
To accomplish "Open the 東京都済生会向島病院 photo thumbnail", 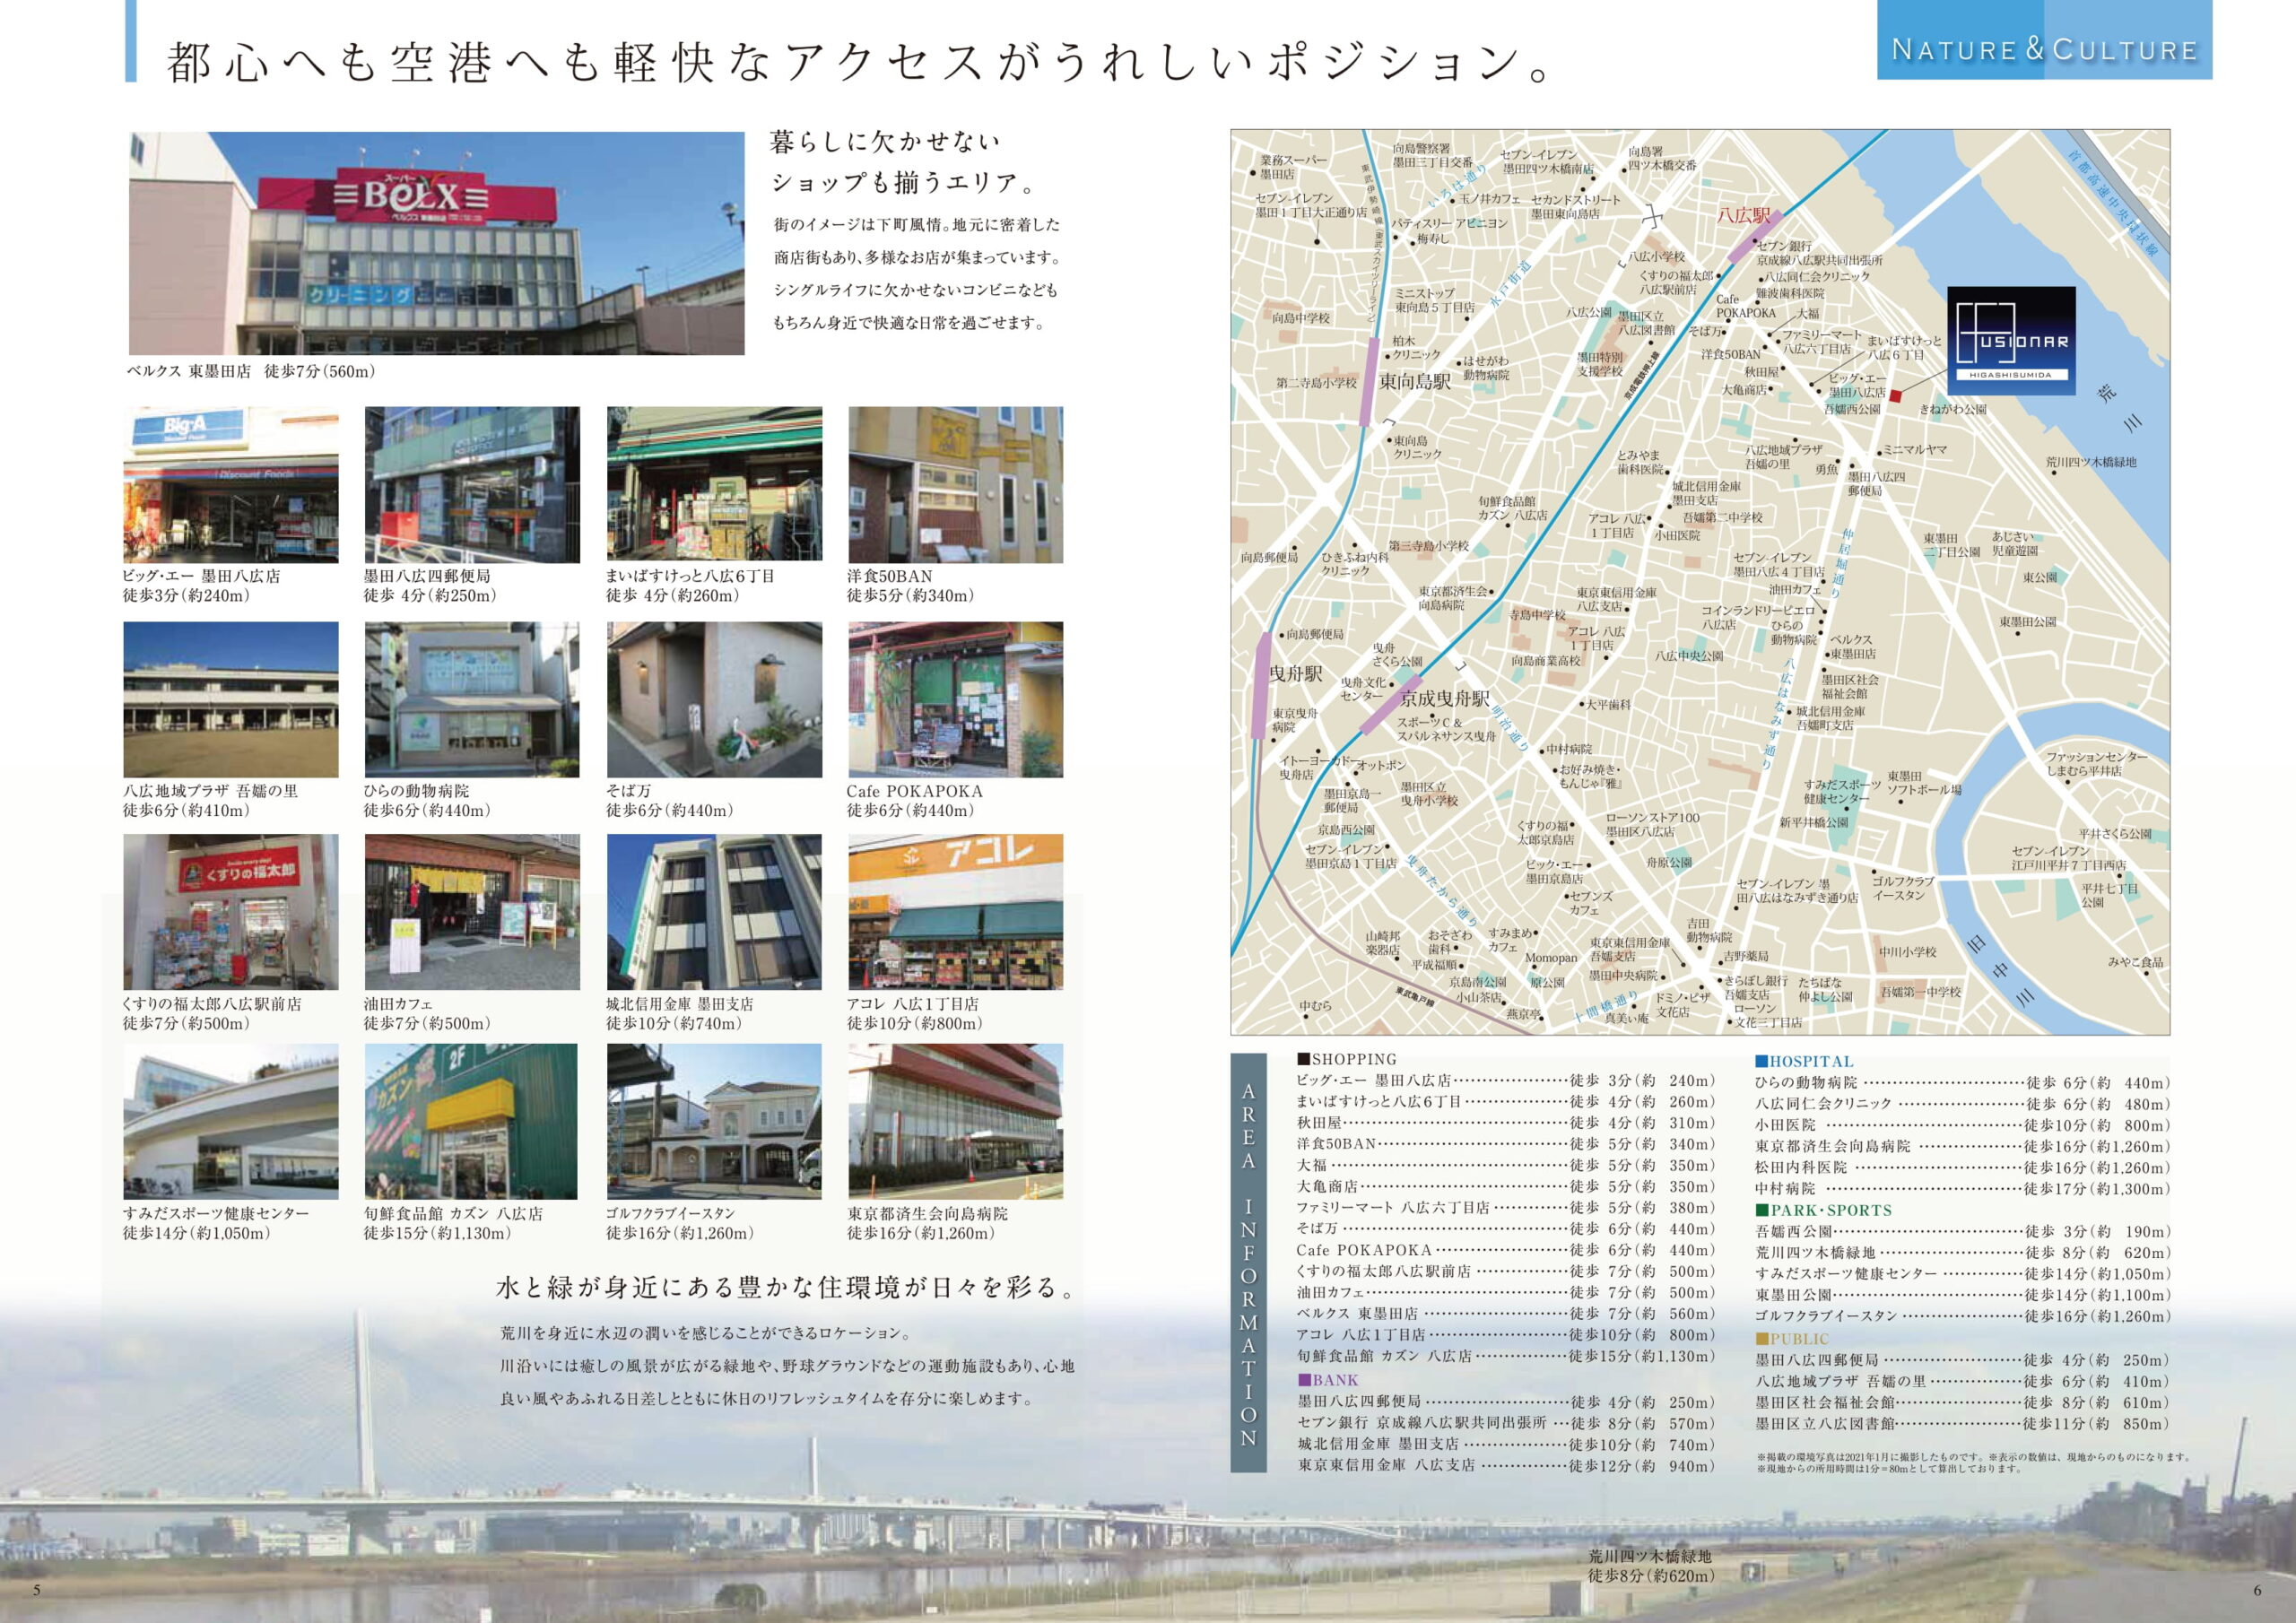I will tap(956, 1122).
